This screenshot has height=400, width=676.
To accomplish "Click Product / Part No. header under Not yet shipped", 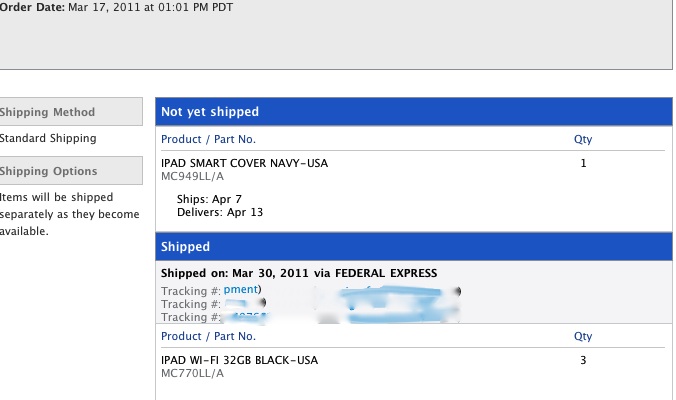I will click(208, 140).
